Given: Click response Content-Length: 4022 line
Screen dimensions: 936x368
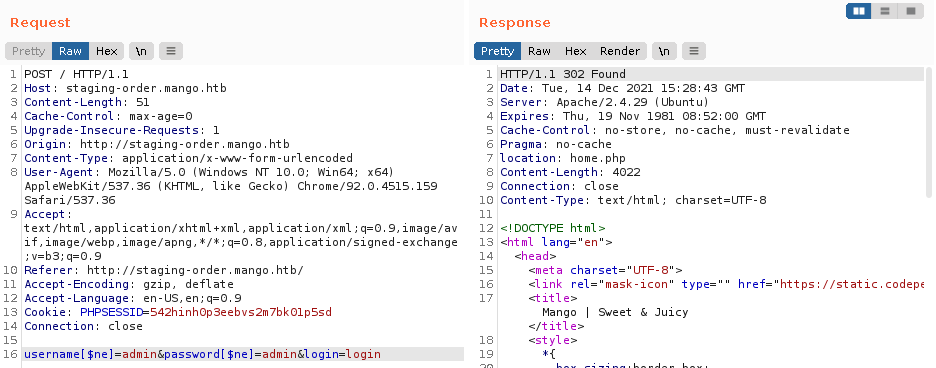Looking at the screenshot, I should coord(570,173).
